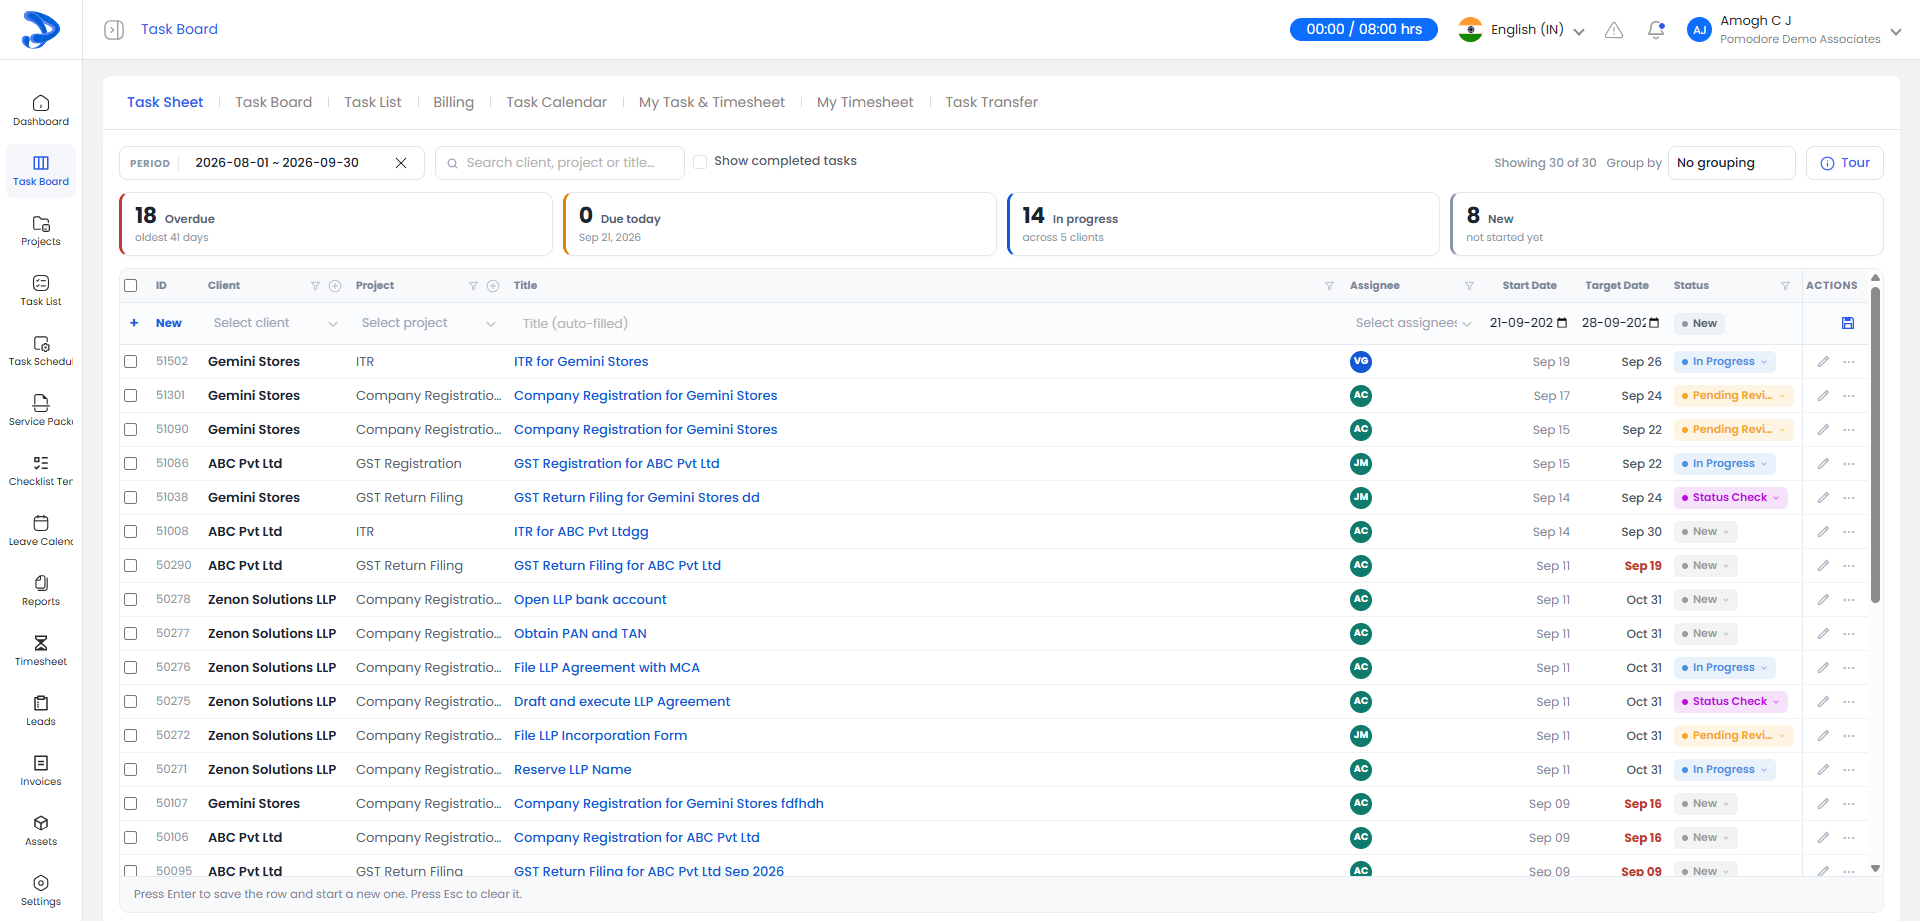Screen dimensions: 1920x921
Task: Filter by Client column funnel icon
Action: 315,286
